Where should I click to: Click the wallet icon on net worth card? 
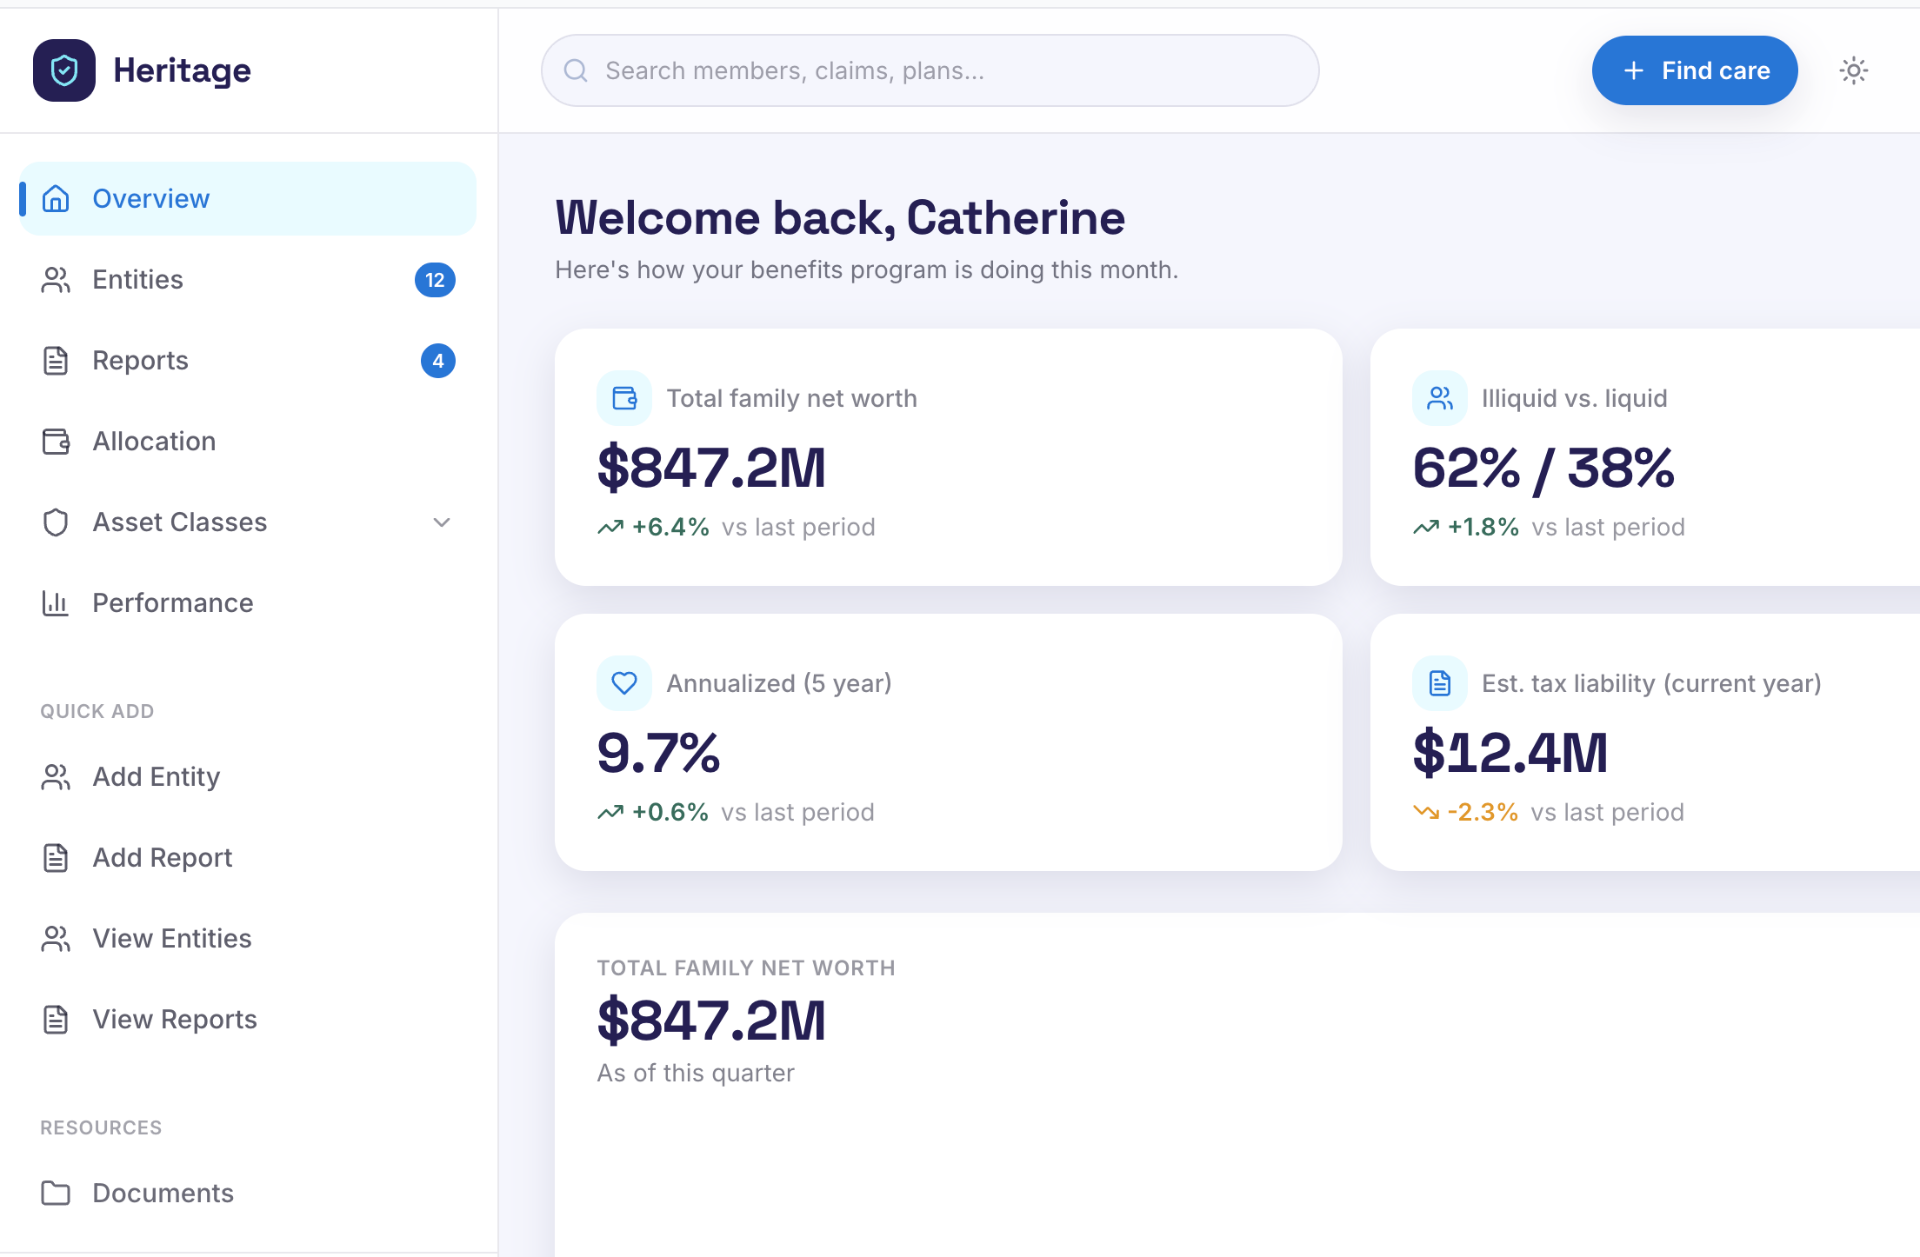point(624,399)
